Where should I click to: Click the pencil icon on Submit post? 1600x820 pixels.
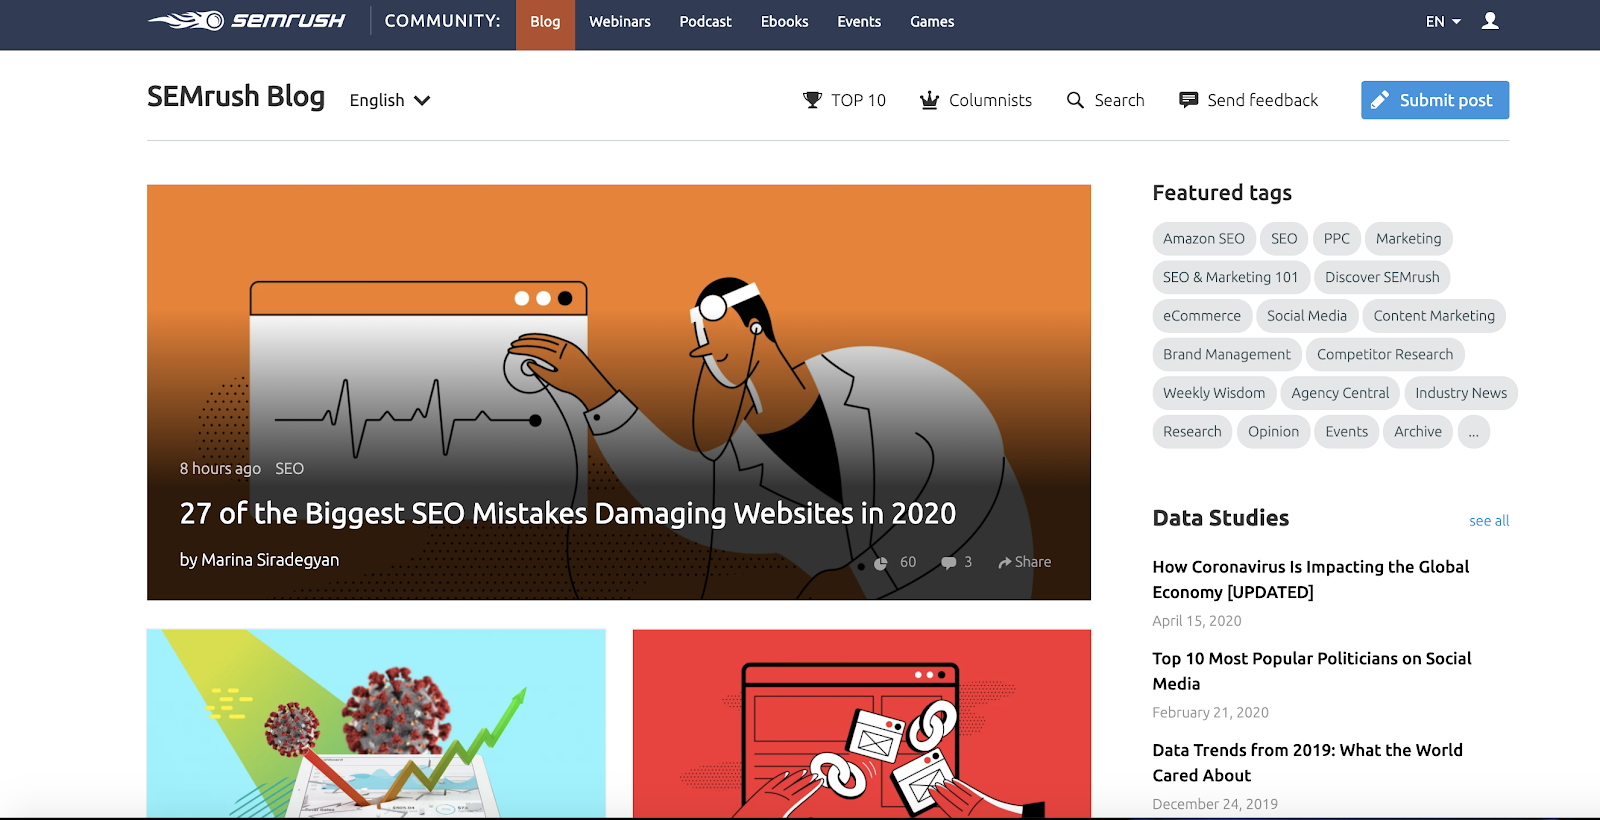tap(1380, 100)
